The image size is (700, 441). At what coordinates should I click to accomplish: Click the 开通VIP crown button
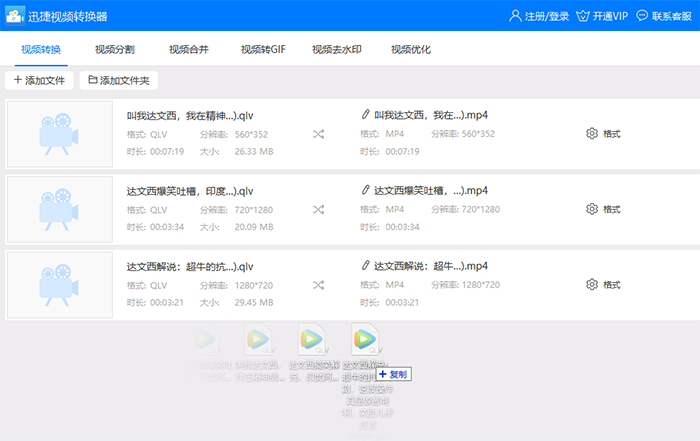pyautogui.click(x=602, y=16)
